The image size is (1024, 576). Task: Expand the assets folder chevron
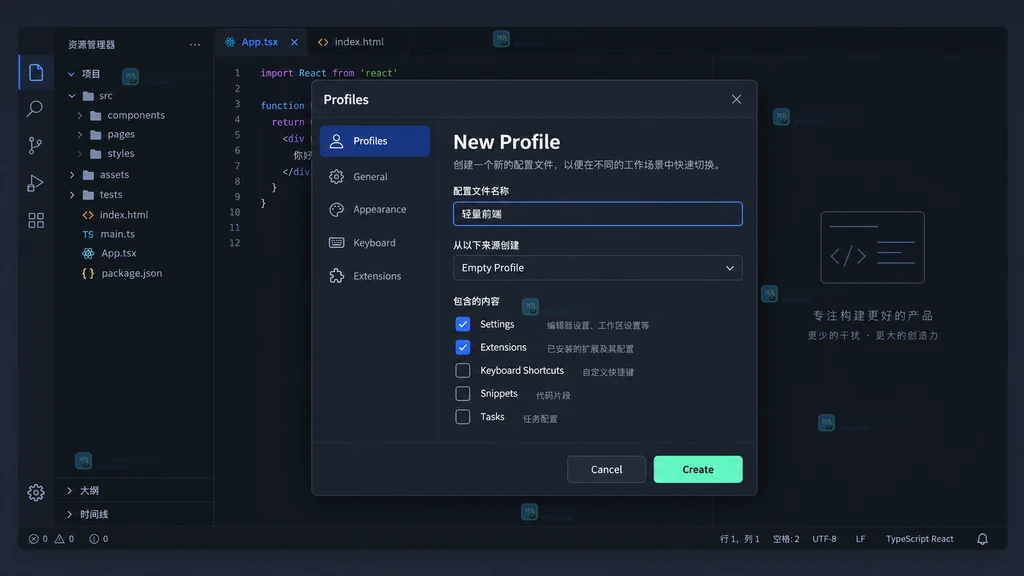(72, 174)
